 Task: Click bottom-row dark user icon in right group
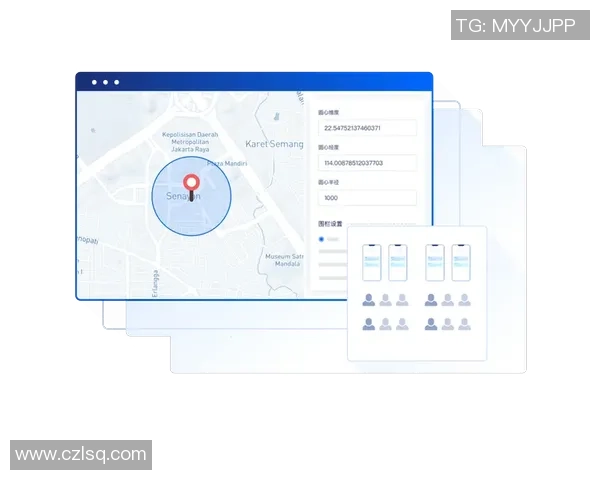(x=431, y=323)
